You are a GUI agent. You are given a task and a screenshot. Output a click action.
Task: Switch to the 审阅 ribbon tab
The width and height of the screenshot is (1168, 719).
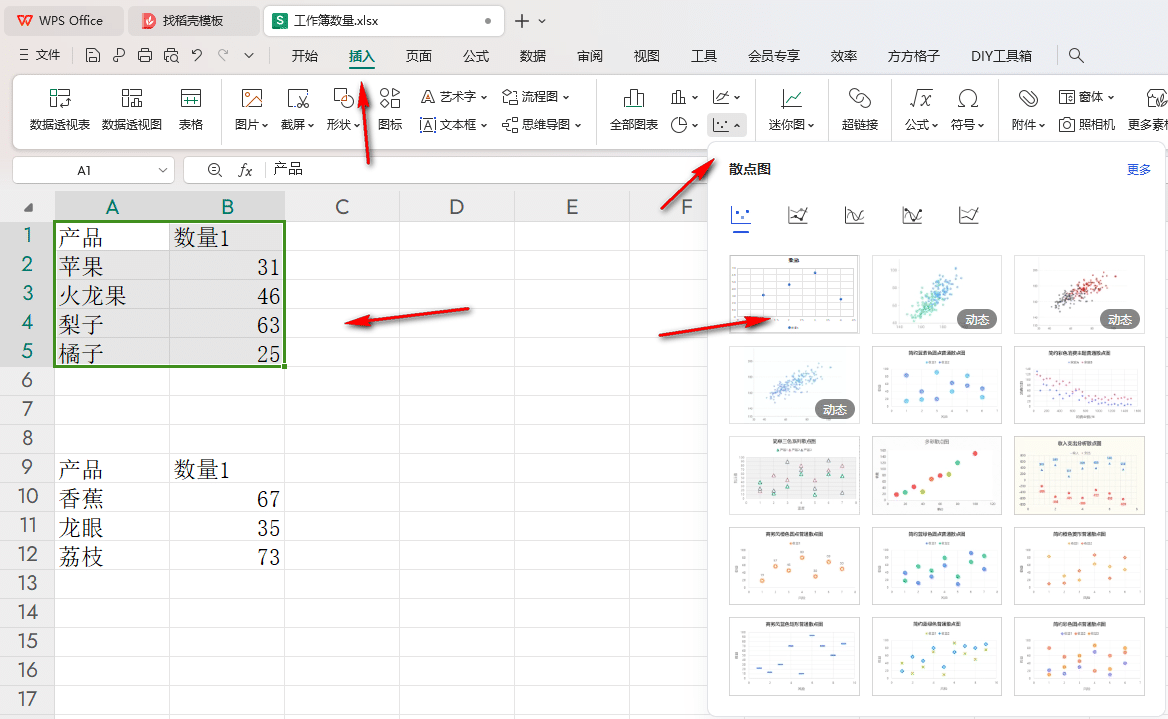coord(590,56)
